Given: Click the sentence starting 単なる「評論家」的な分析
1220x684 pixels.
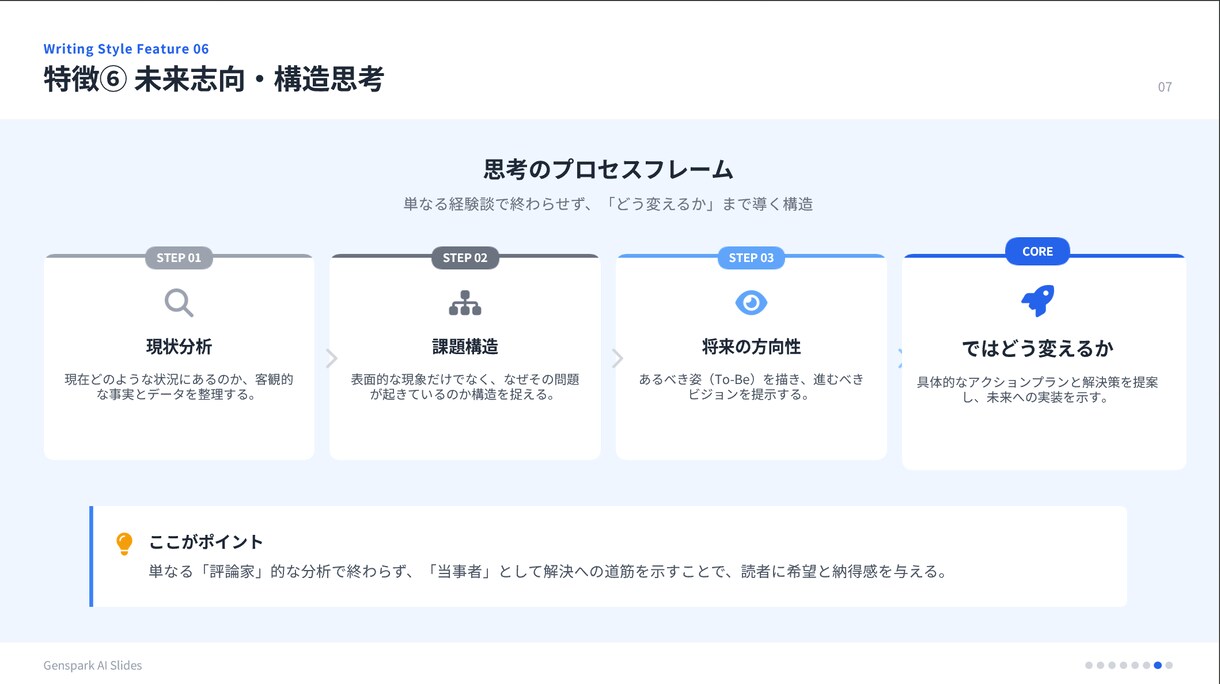Looking at the screenshot, I should 547,572.
